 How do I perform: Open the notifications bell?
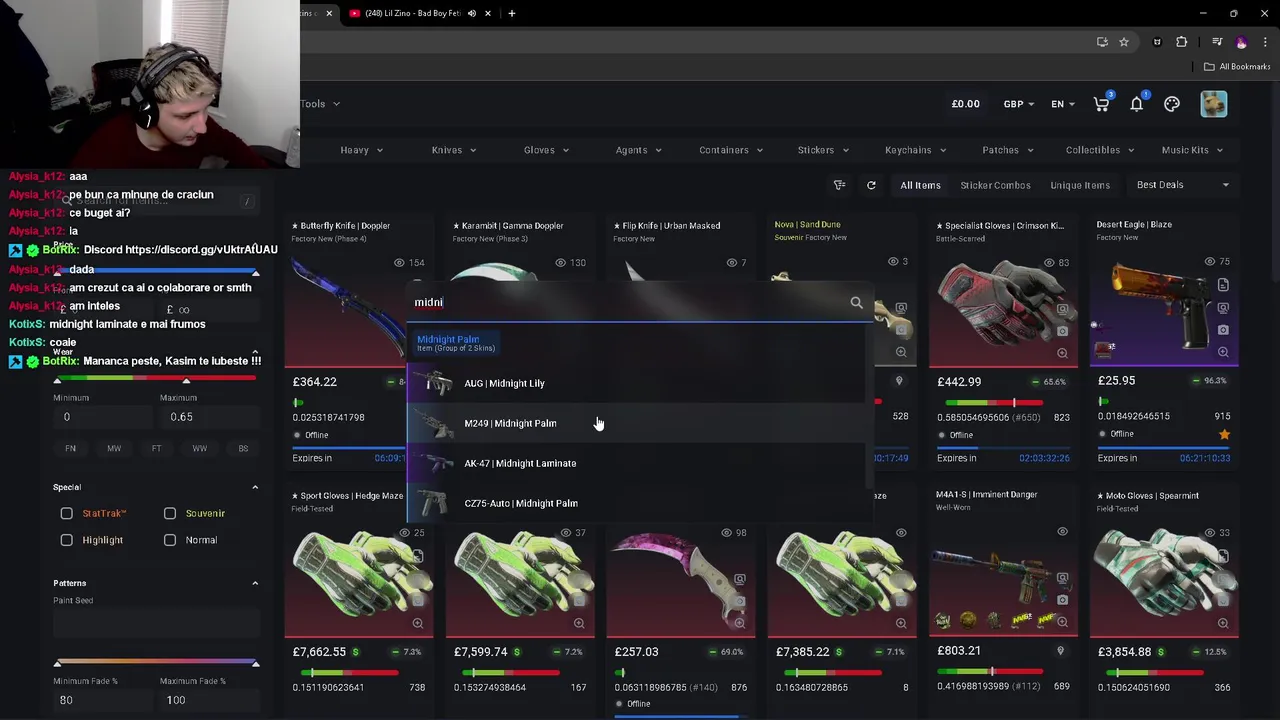pyautogui.click(x=1136, y=104)
